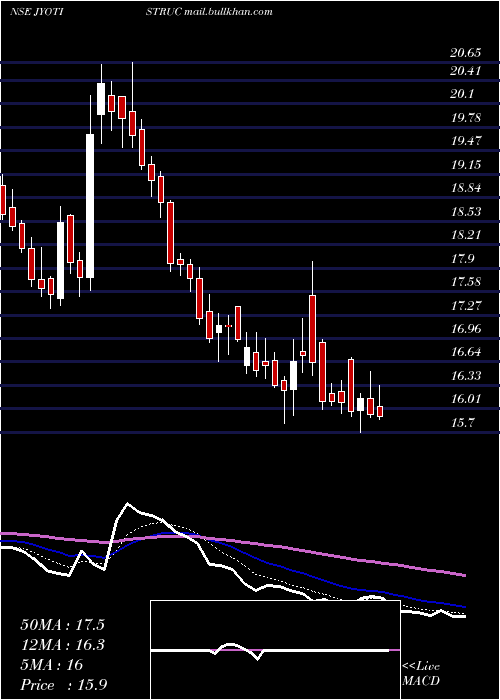Click the 20.1 price axis label

(462, 94)
